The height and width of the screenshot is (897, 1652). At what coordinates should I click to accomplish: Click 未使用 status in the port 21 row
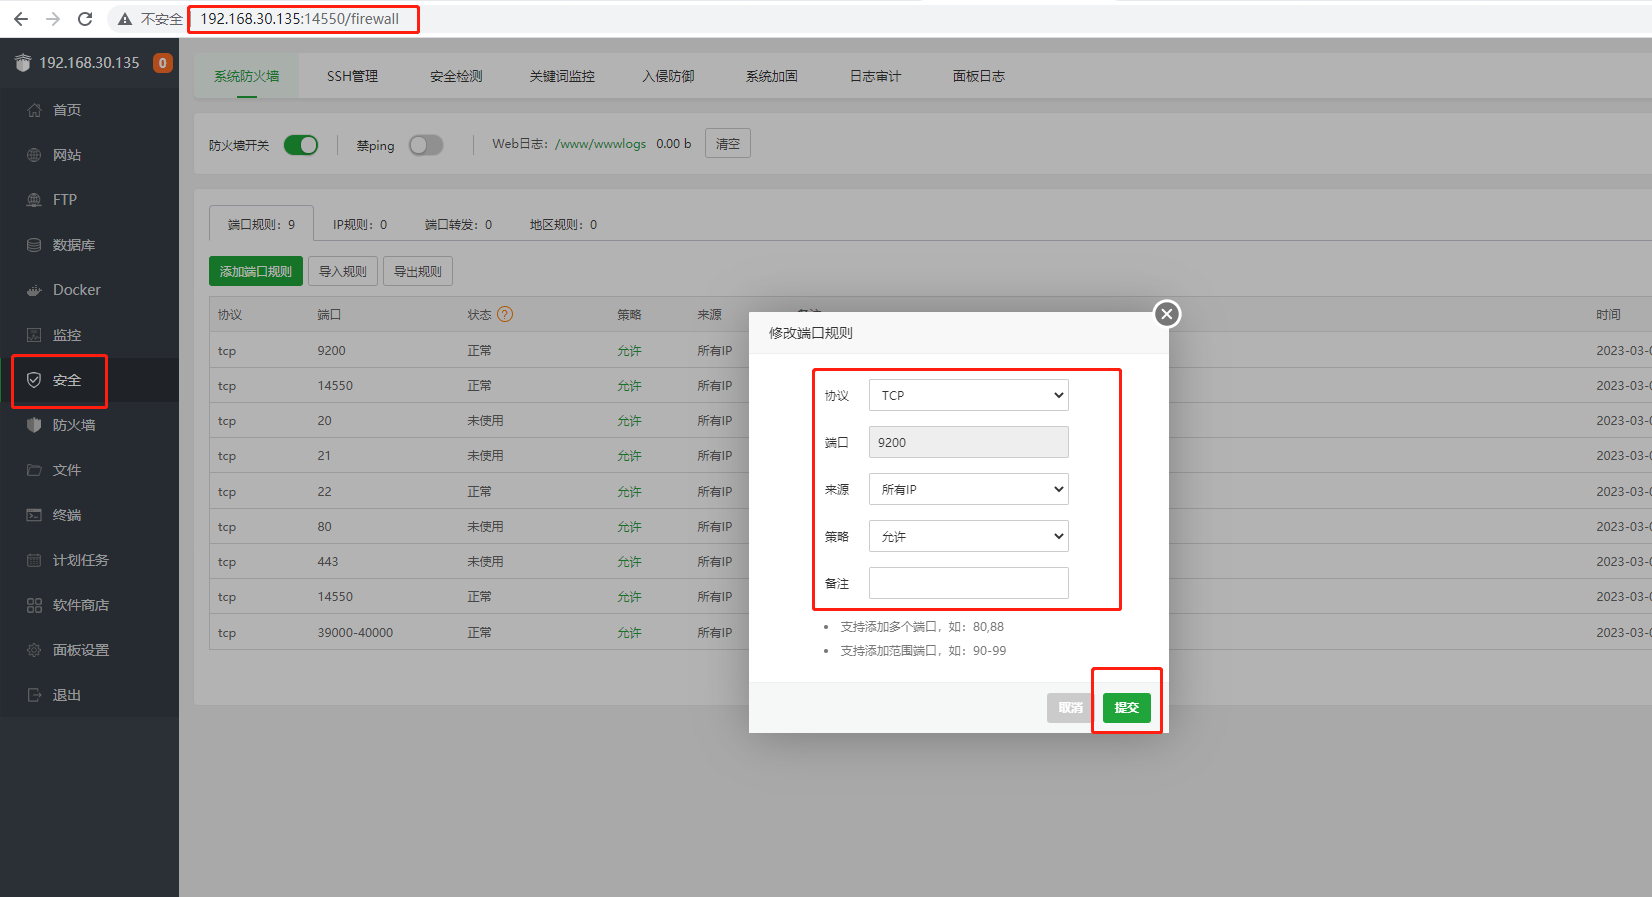(x=485, y=456)
